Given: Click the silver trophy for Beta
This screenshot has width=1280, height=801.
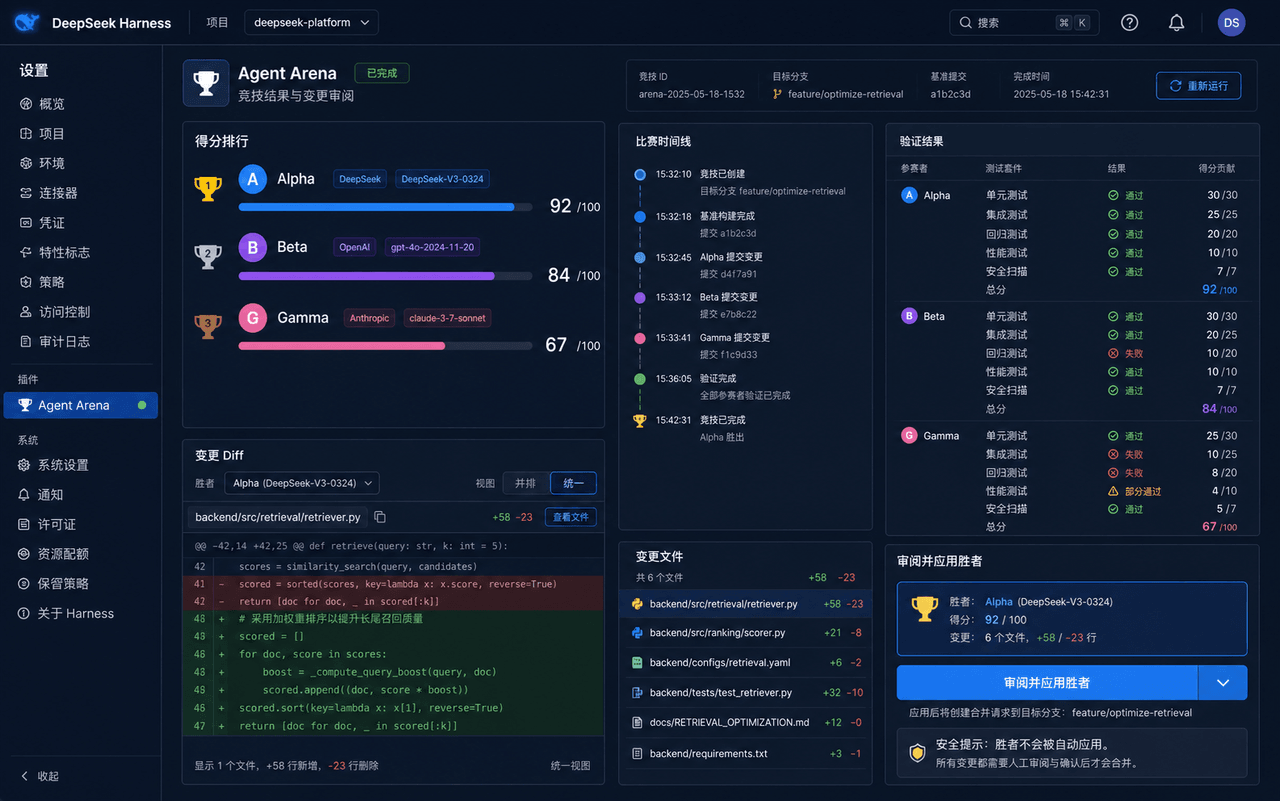Looking at the screenshot, I should coord(208,256).
